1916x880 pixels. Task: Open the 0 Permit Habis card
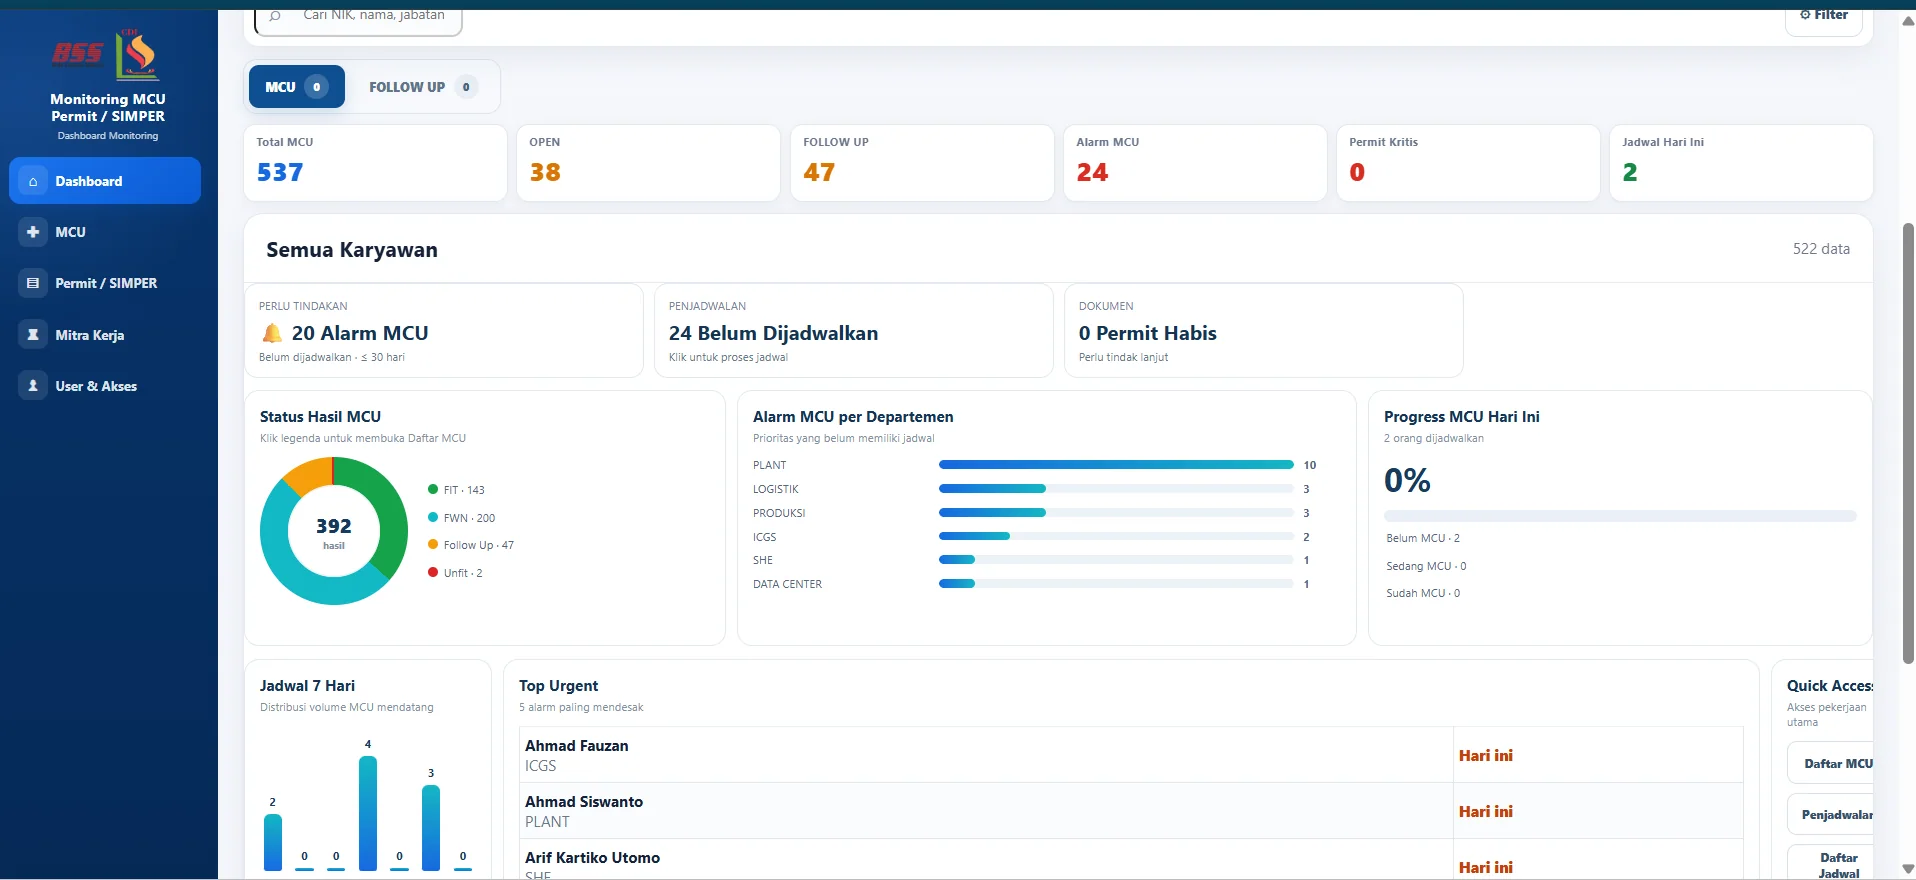click(1264, 331)
